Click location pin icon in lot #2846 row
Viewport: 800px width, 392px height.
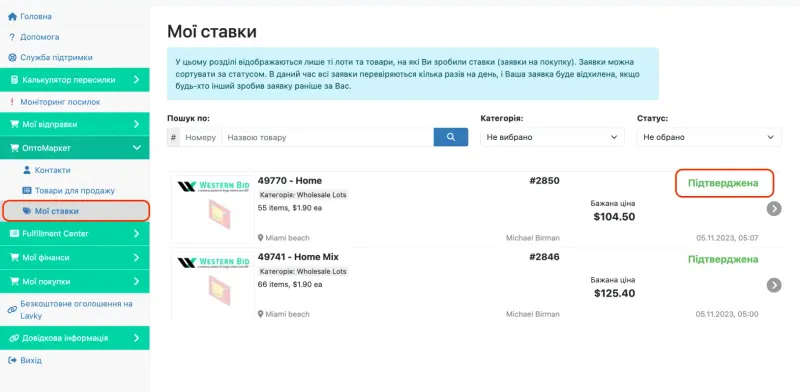(261, 314)
